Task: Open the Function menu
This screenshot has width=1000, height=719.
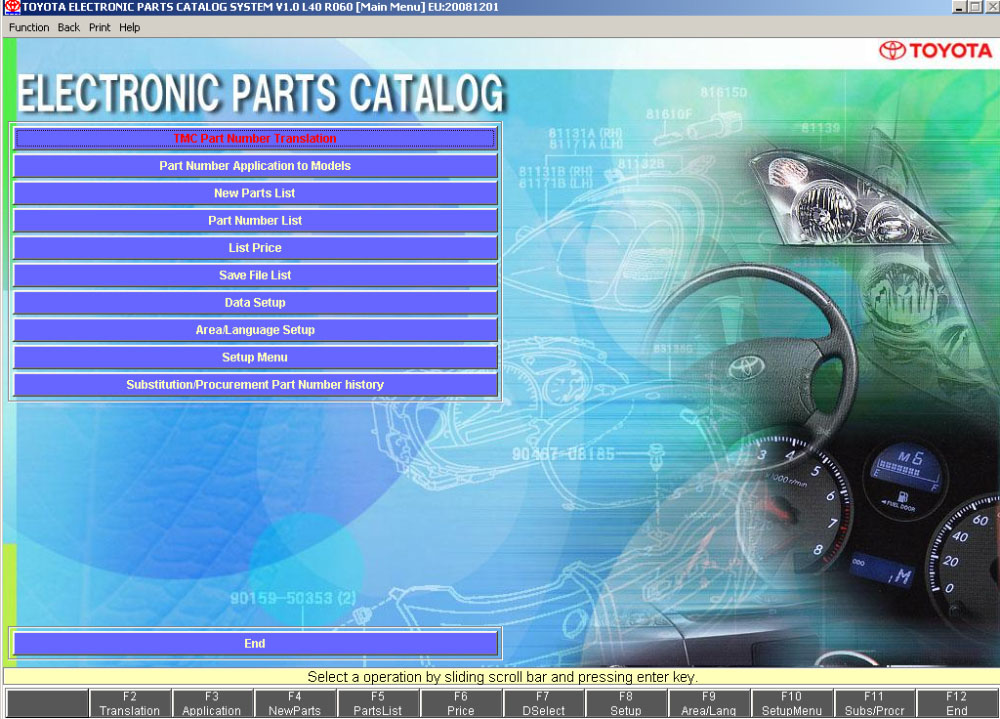Action: (29, 28)
